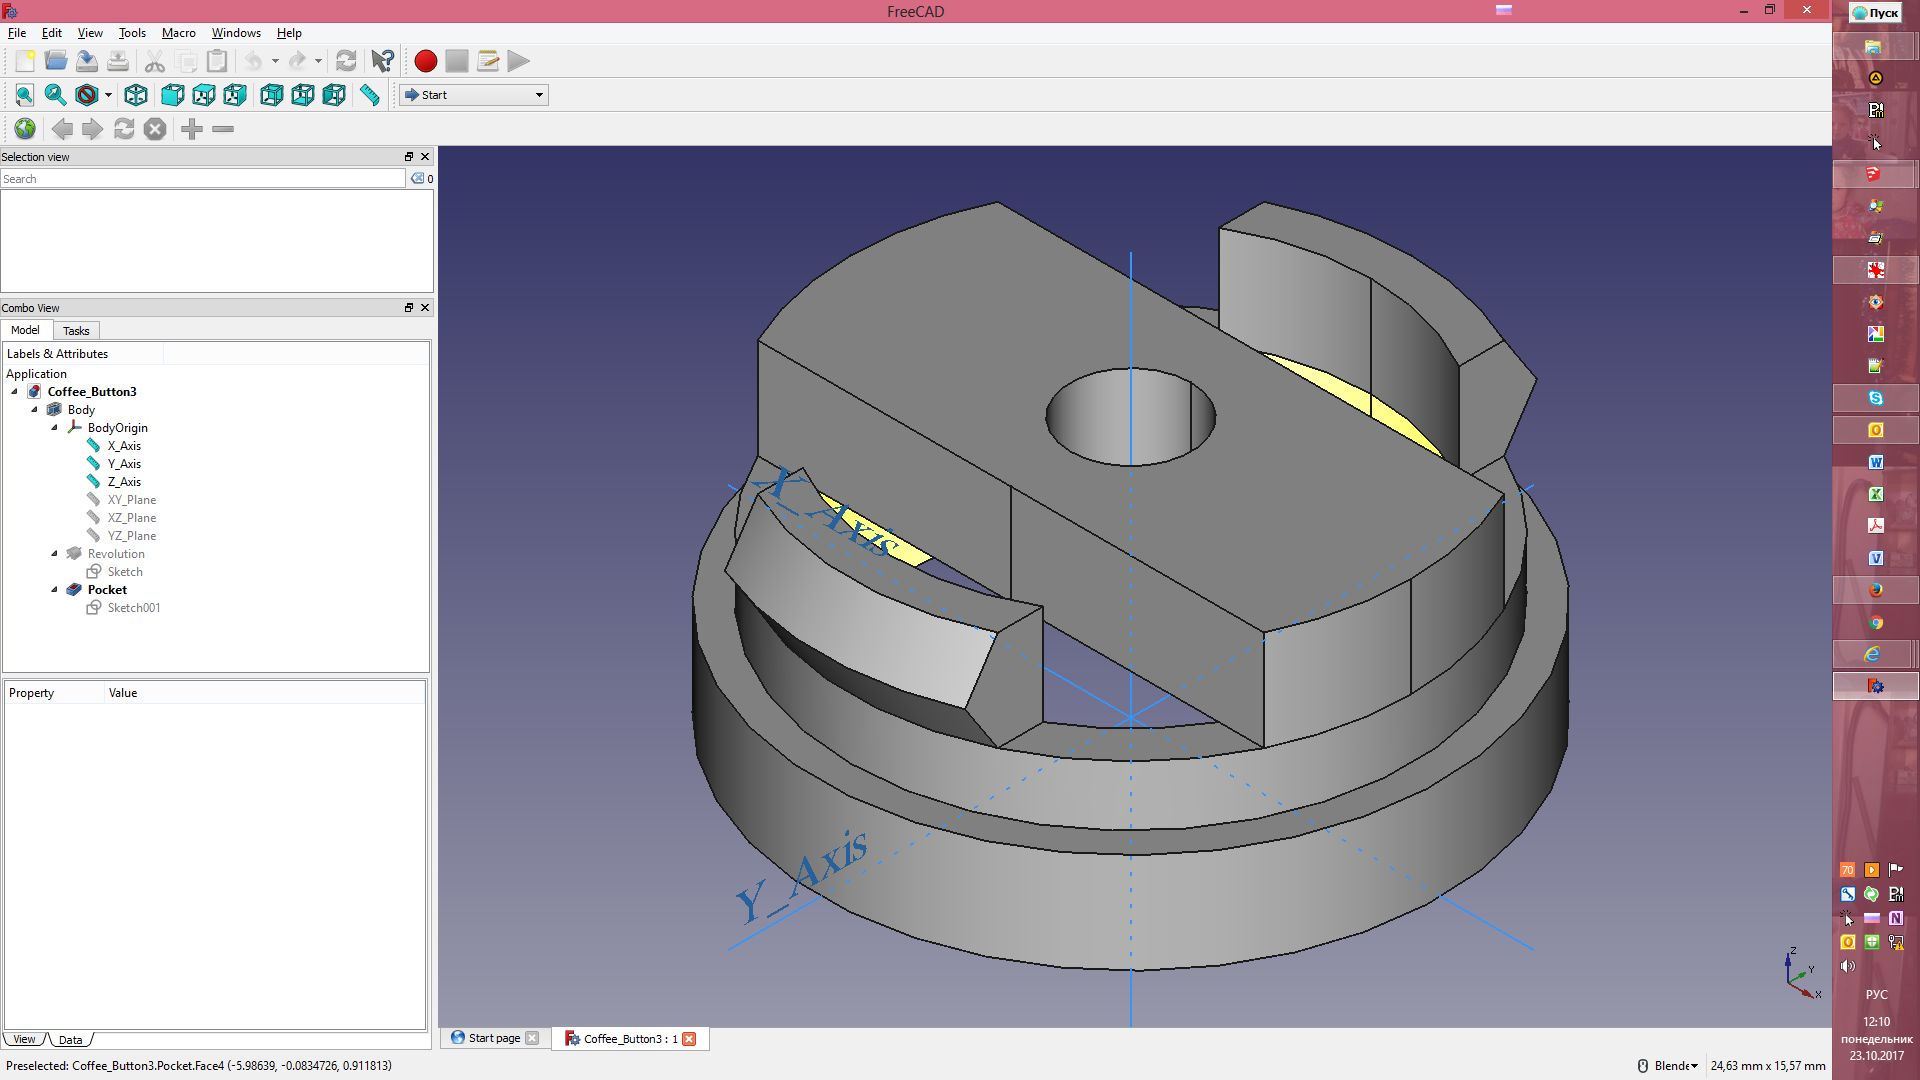Switch to the Tasks tab

(76, 331)
